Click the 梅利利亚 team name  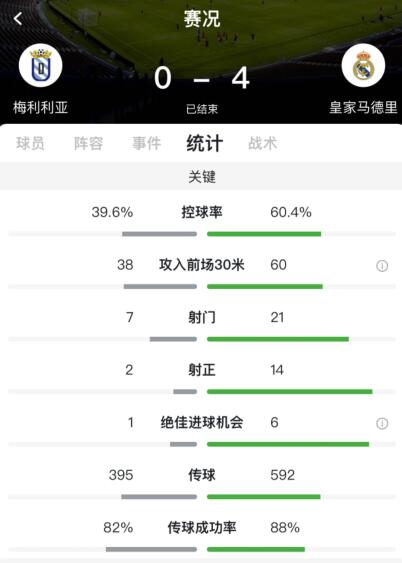[x=41, y=107]
